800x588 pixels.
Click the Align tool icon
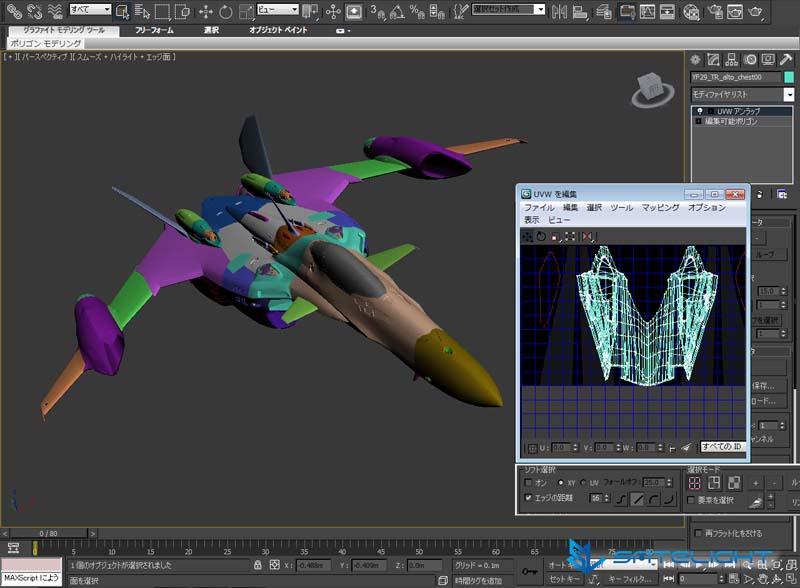pyautogui.click(x=580, y=11)
